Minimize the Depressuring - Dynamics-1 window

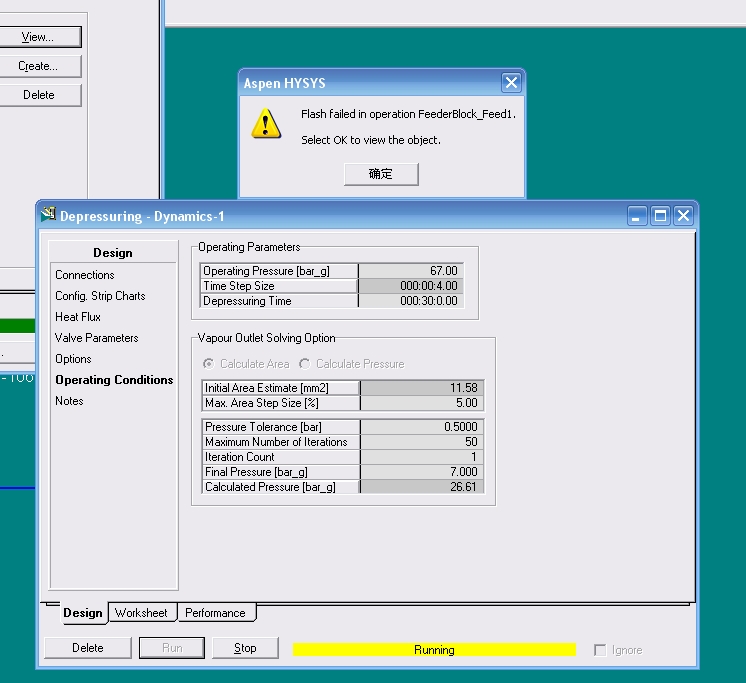tap(637, 216)
